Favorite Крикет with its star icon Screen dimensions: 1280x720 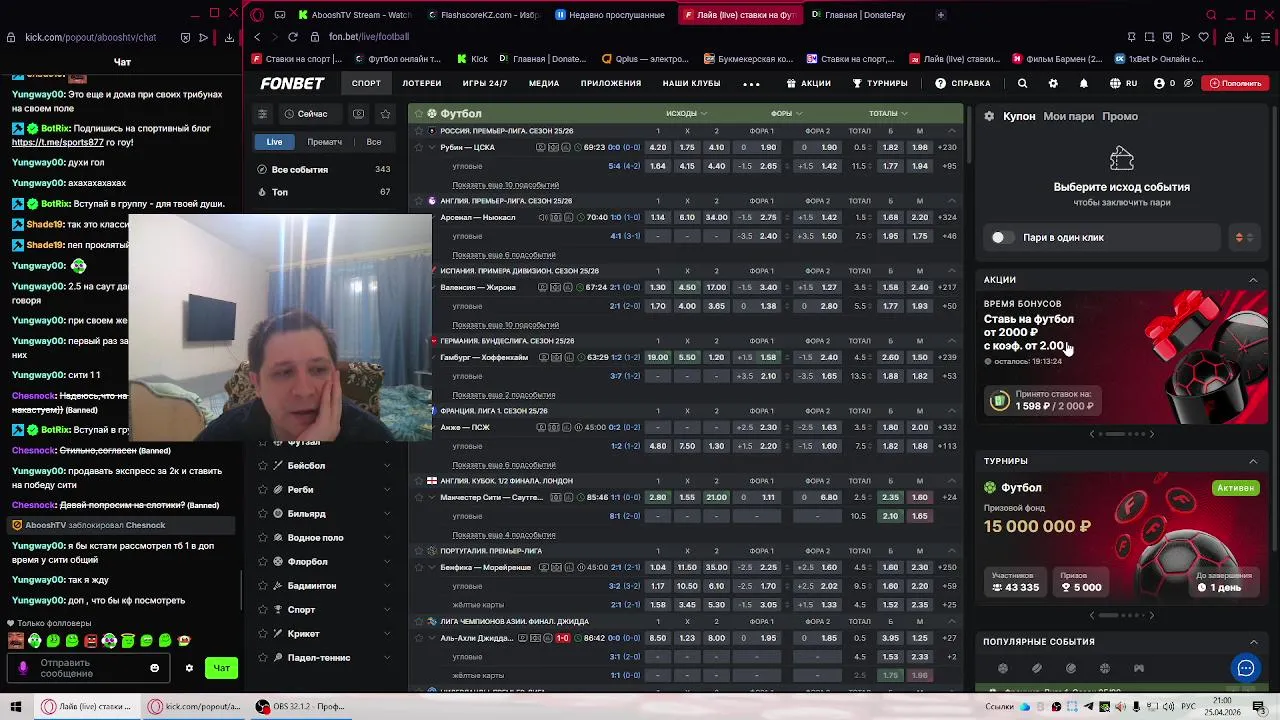(263, 634)
